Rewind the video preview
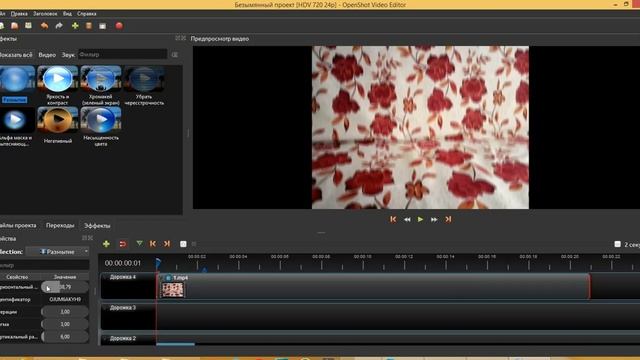Screen dimensions: 640x360 (407, 219)
